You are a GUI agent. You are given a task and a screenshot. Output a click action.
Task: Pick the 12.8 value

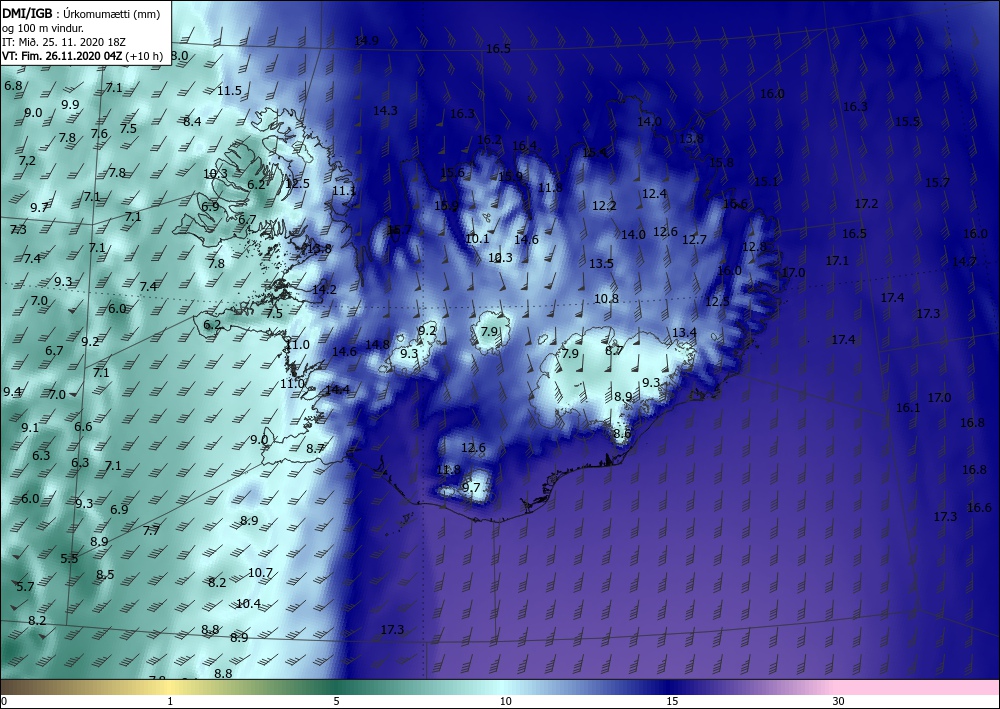754,247
